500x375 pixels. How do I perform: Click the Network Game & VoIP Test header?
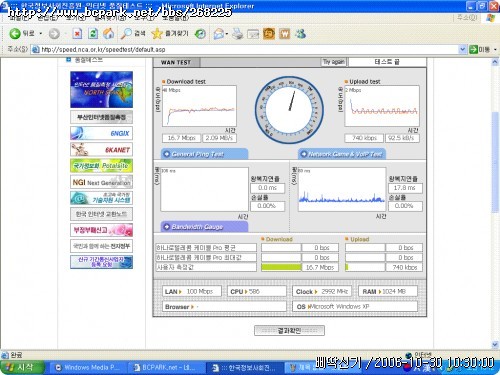point(342,154)
